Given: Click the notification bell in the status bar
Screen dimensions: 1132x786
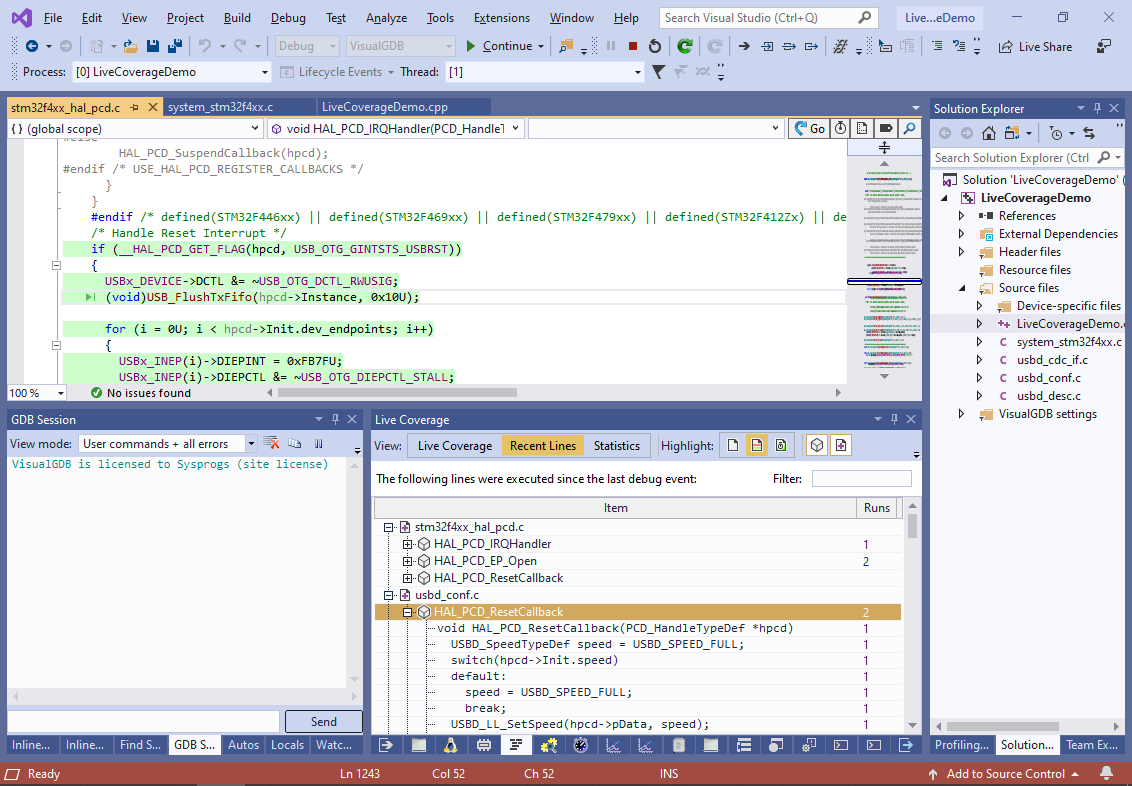Looking at the screenshot, I should [x=1106, y=774].
